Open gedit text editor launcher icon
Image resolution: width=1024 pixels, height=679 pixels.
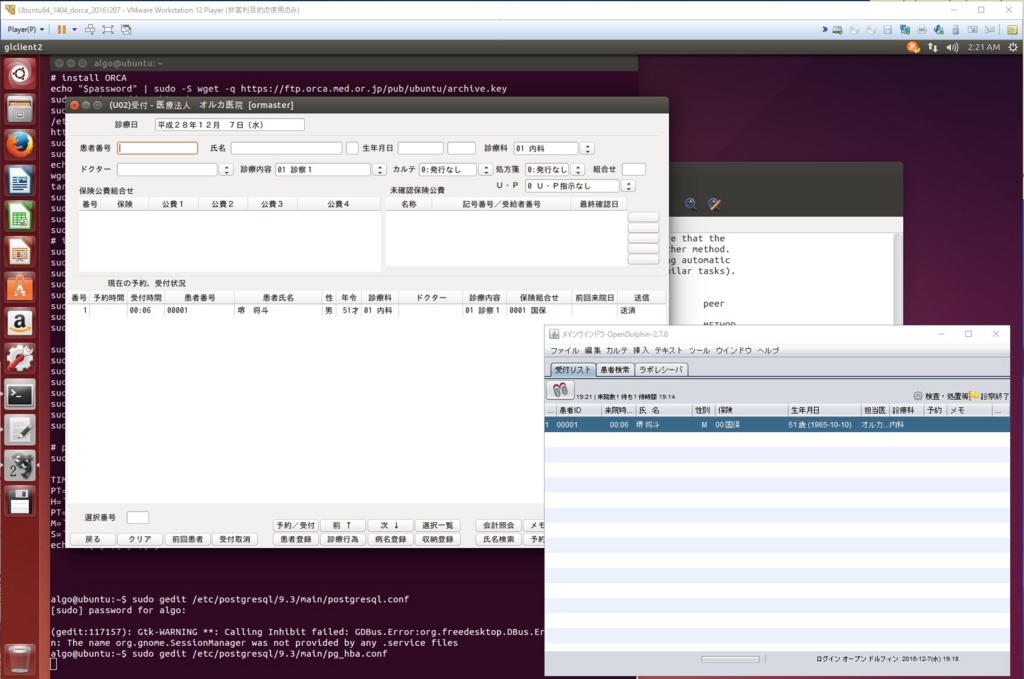point(20,430)
